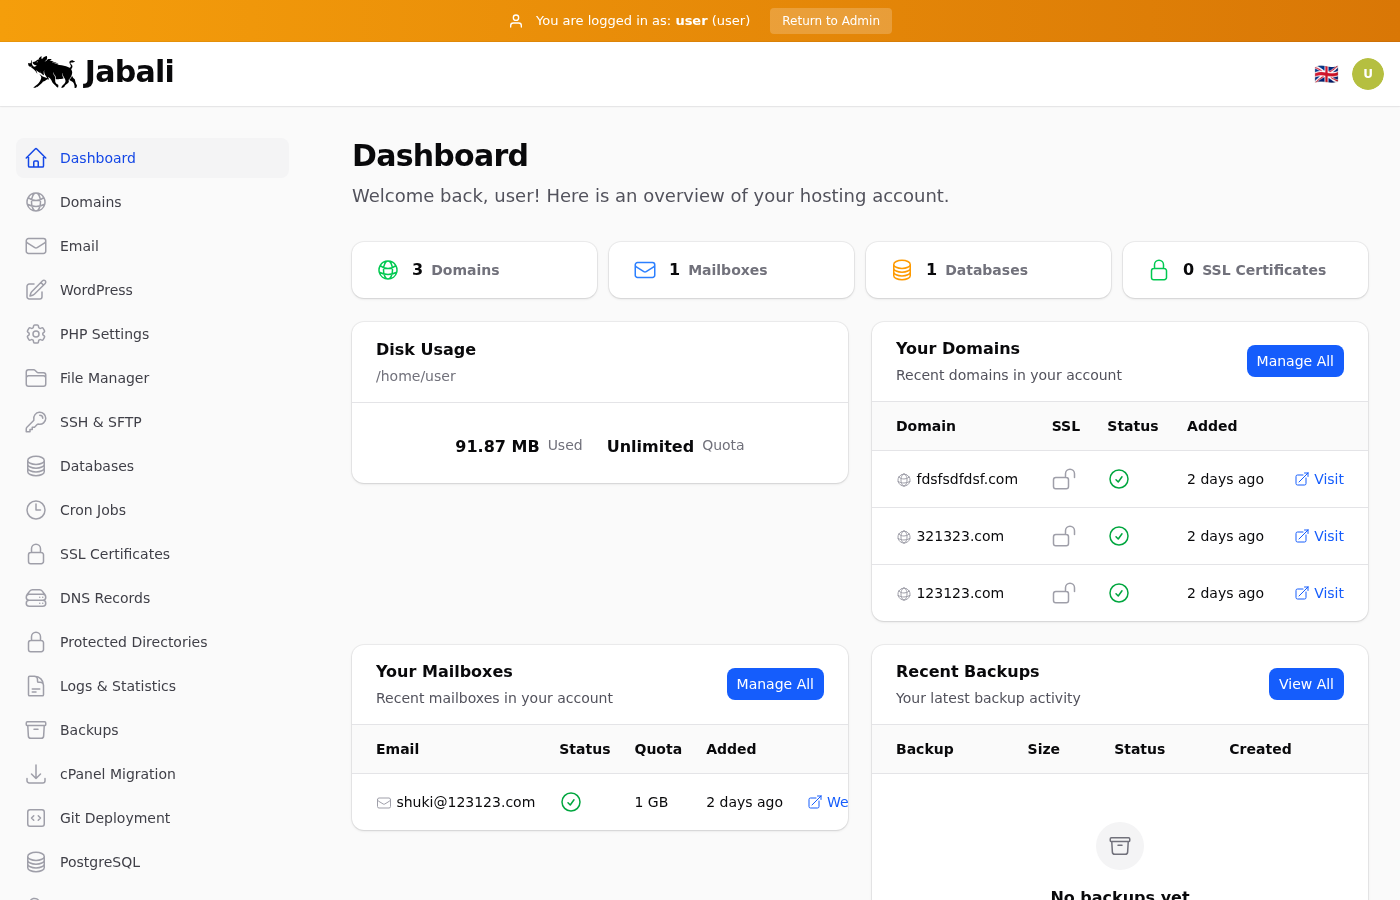1400x900 pixels.
Task: Click Manage All in Your Mailboxes
Action: [x=775, y=684]
